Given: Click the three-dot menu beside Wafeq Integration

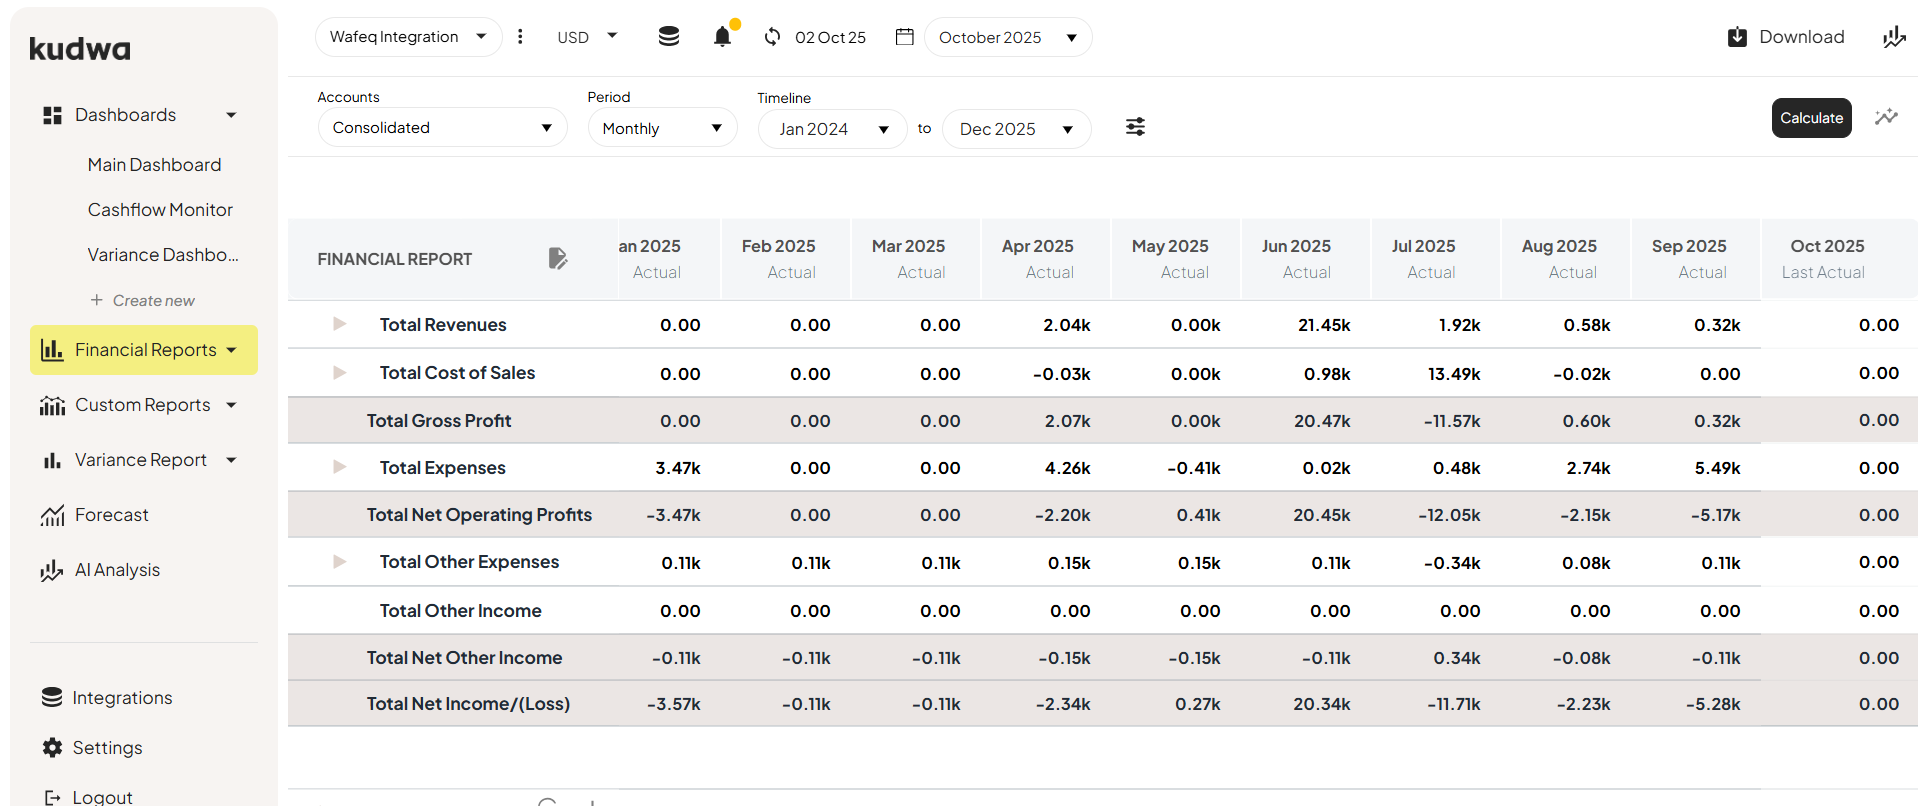Looking at the screenshot, I should tap(520, 37).
